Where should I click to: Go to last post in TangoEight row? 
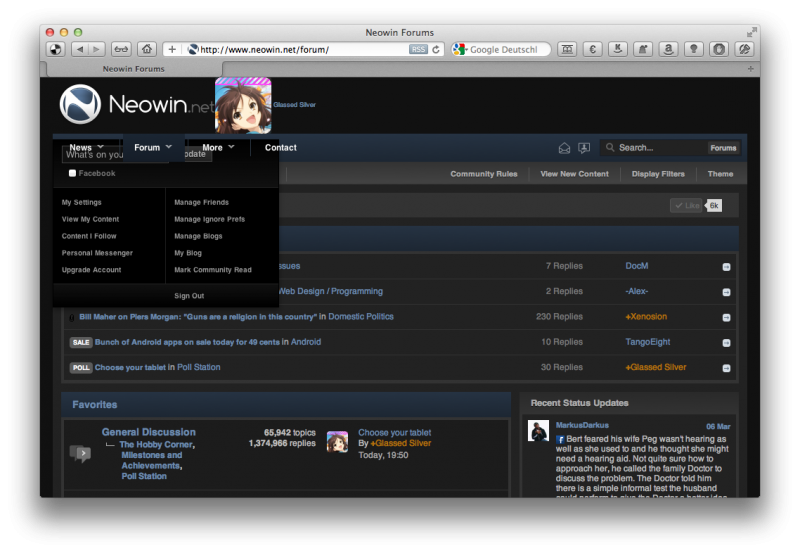pos(726,343)
